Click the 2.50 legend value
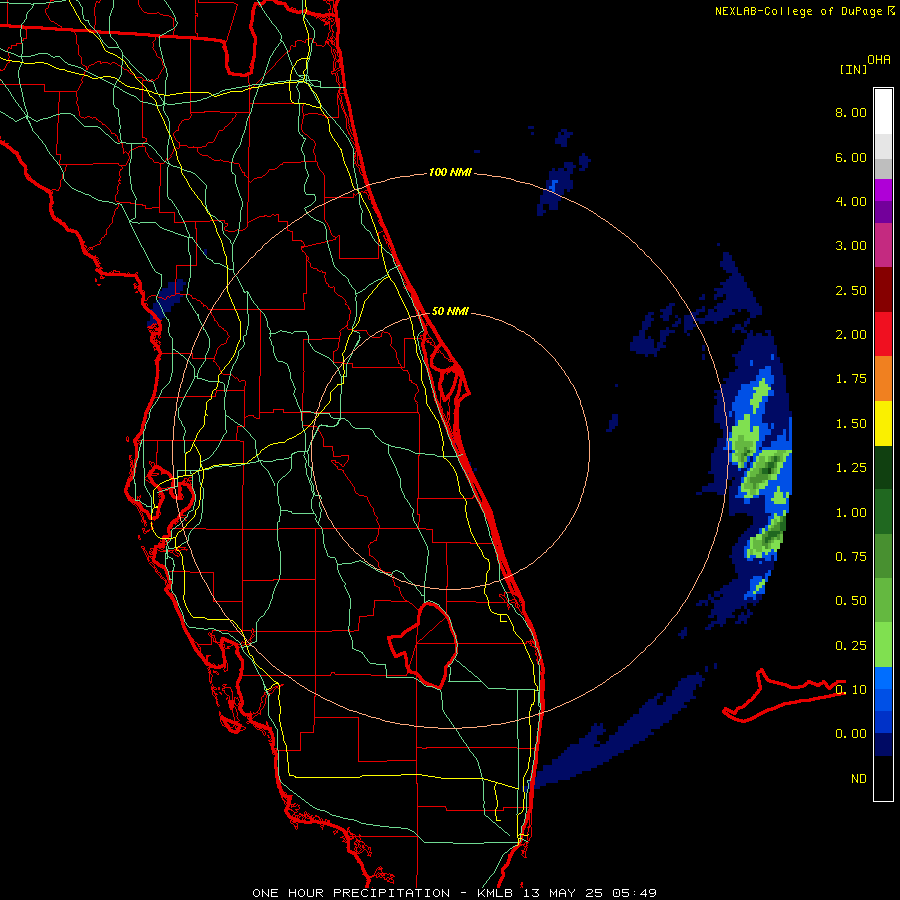 coord(851,290)
